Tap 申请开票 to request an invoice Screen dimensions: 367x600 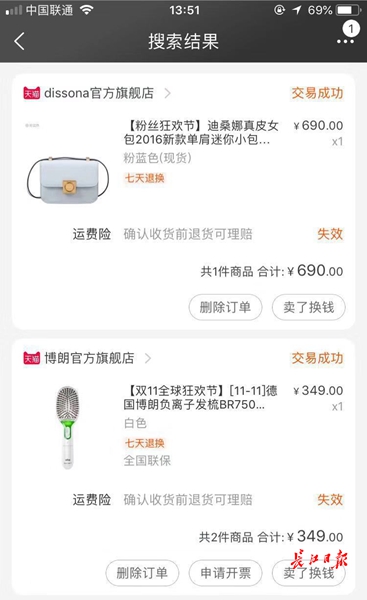click(x=225, y=573)
